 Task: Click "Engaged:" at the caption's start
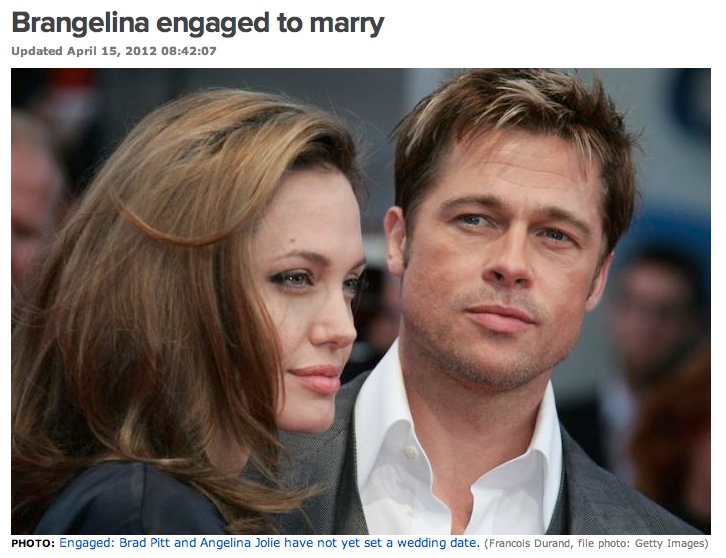87,543
